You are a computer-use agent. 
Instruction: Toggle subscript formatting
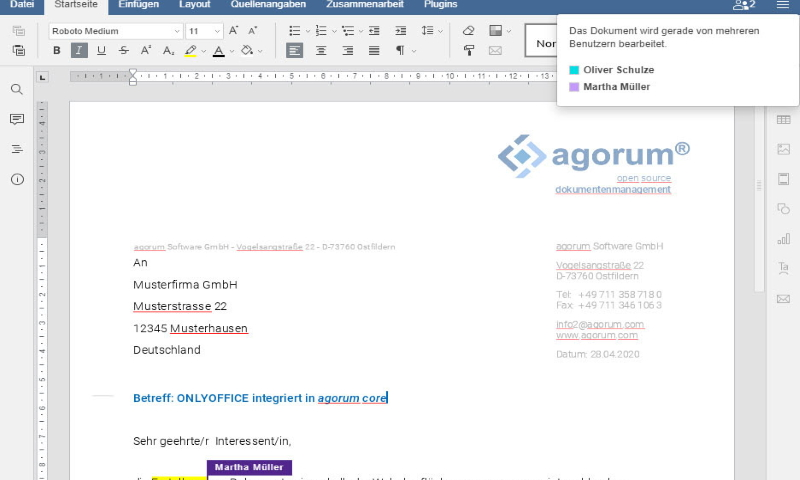point(168,50)
